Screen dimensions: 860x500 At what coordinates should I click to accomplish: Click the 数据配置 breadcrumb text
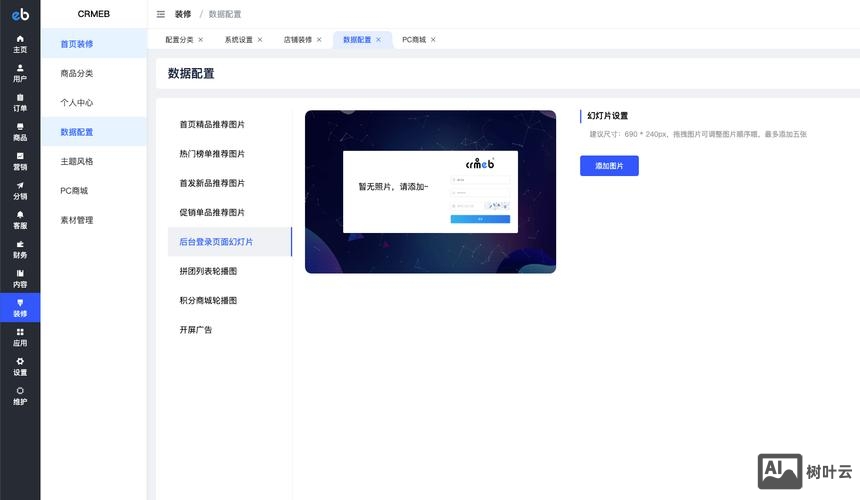pyautogui.click(x=225, y=14)
